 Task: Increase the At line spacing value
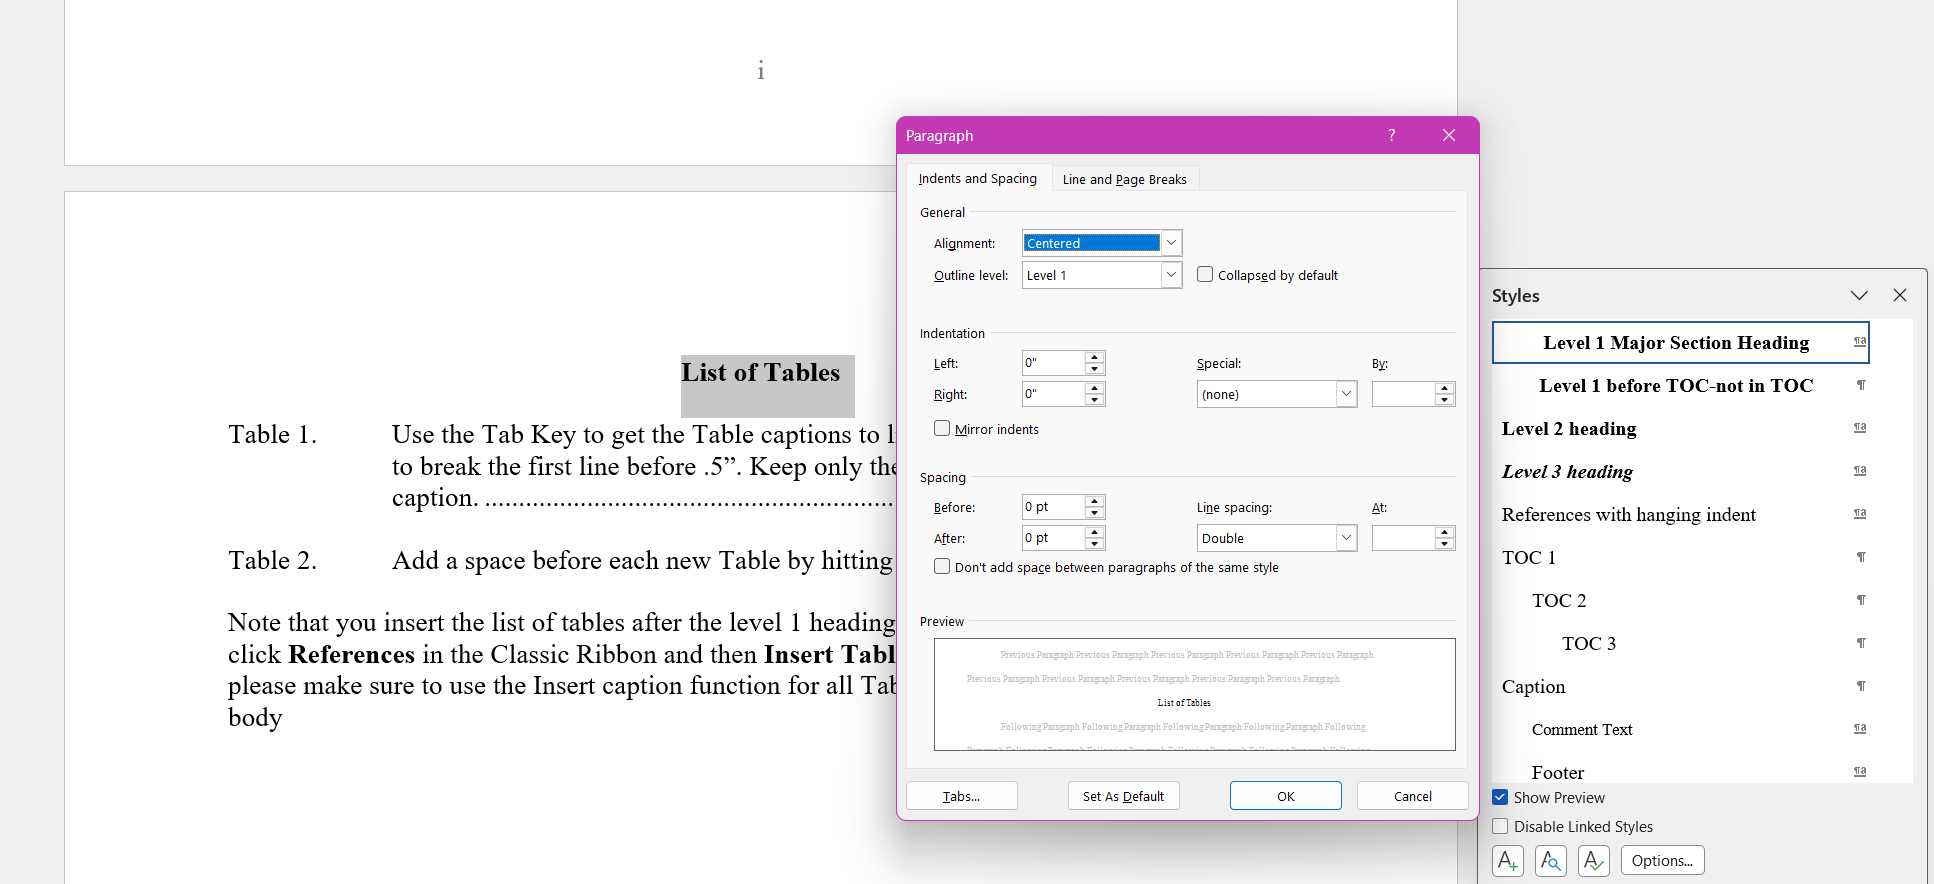(x=1444, y=532)
